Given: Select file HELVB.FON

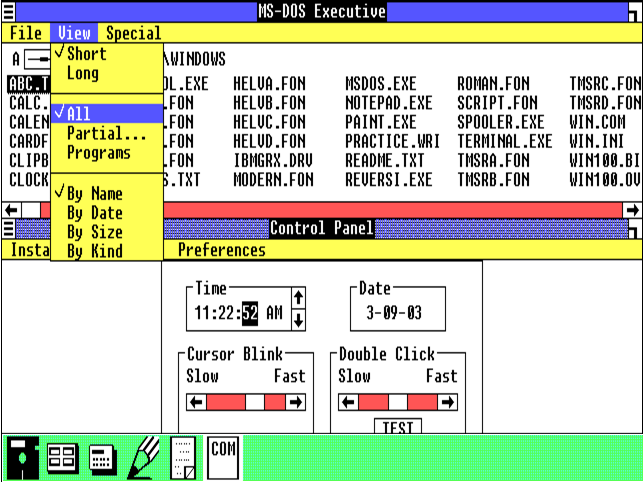Looking at the screenshot, I should point(269,103).
